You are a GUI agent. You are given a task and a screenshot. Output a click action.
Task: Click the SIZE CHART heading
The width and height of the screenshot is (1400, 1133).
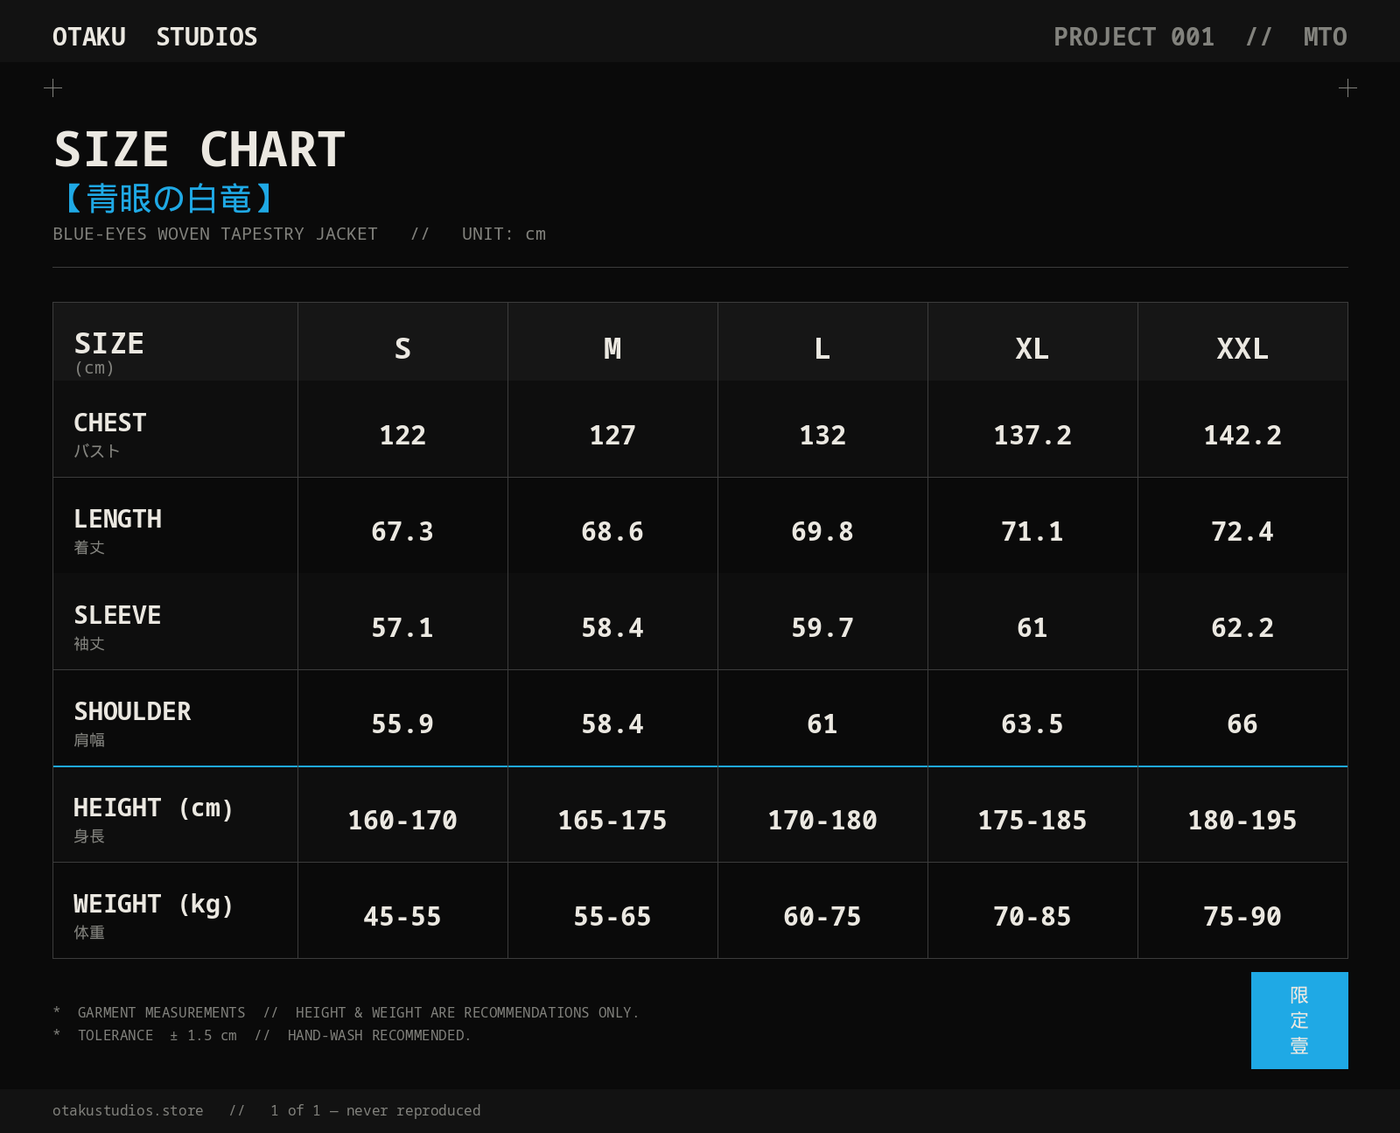200,150
